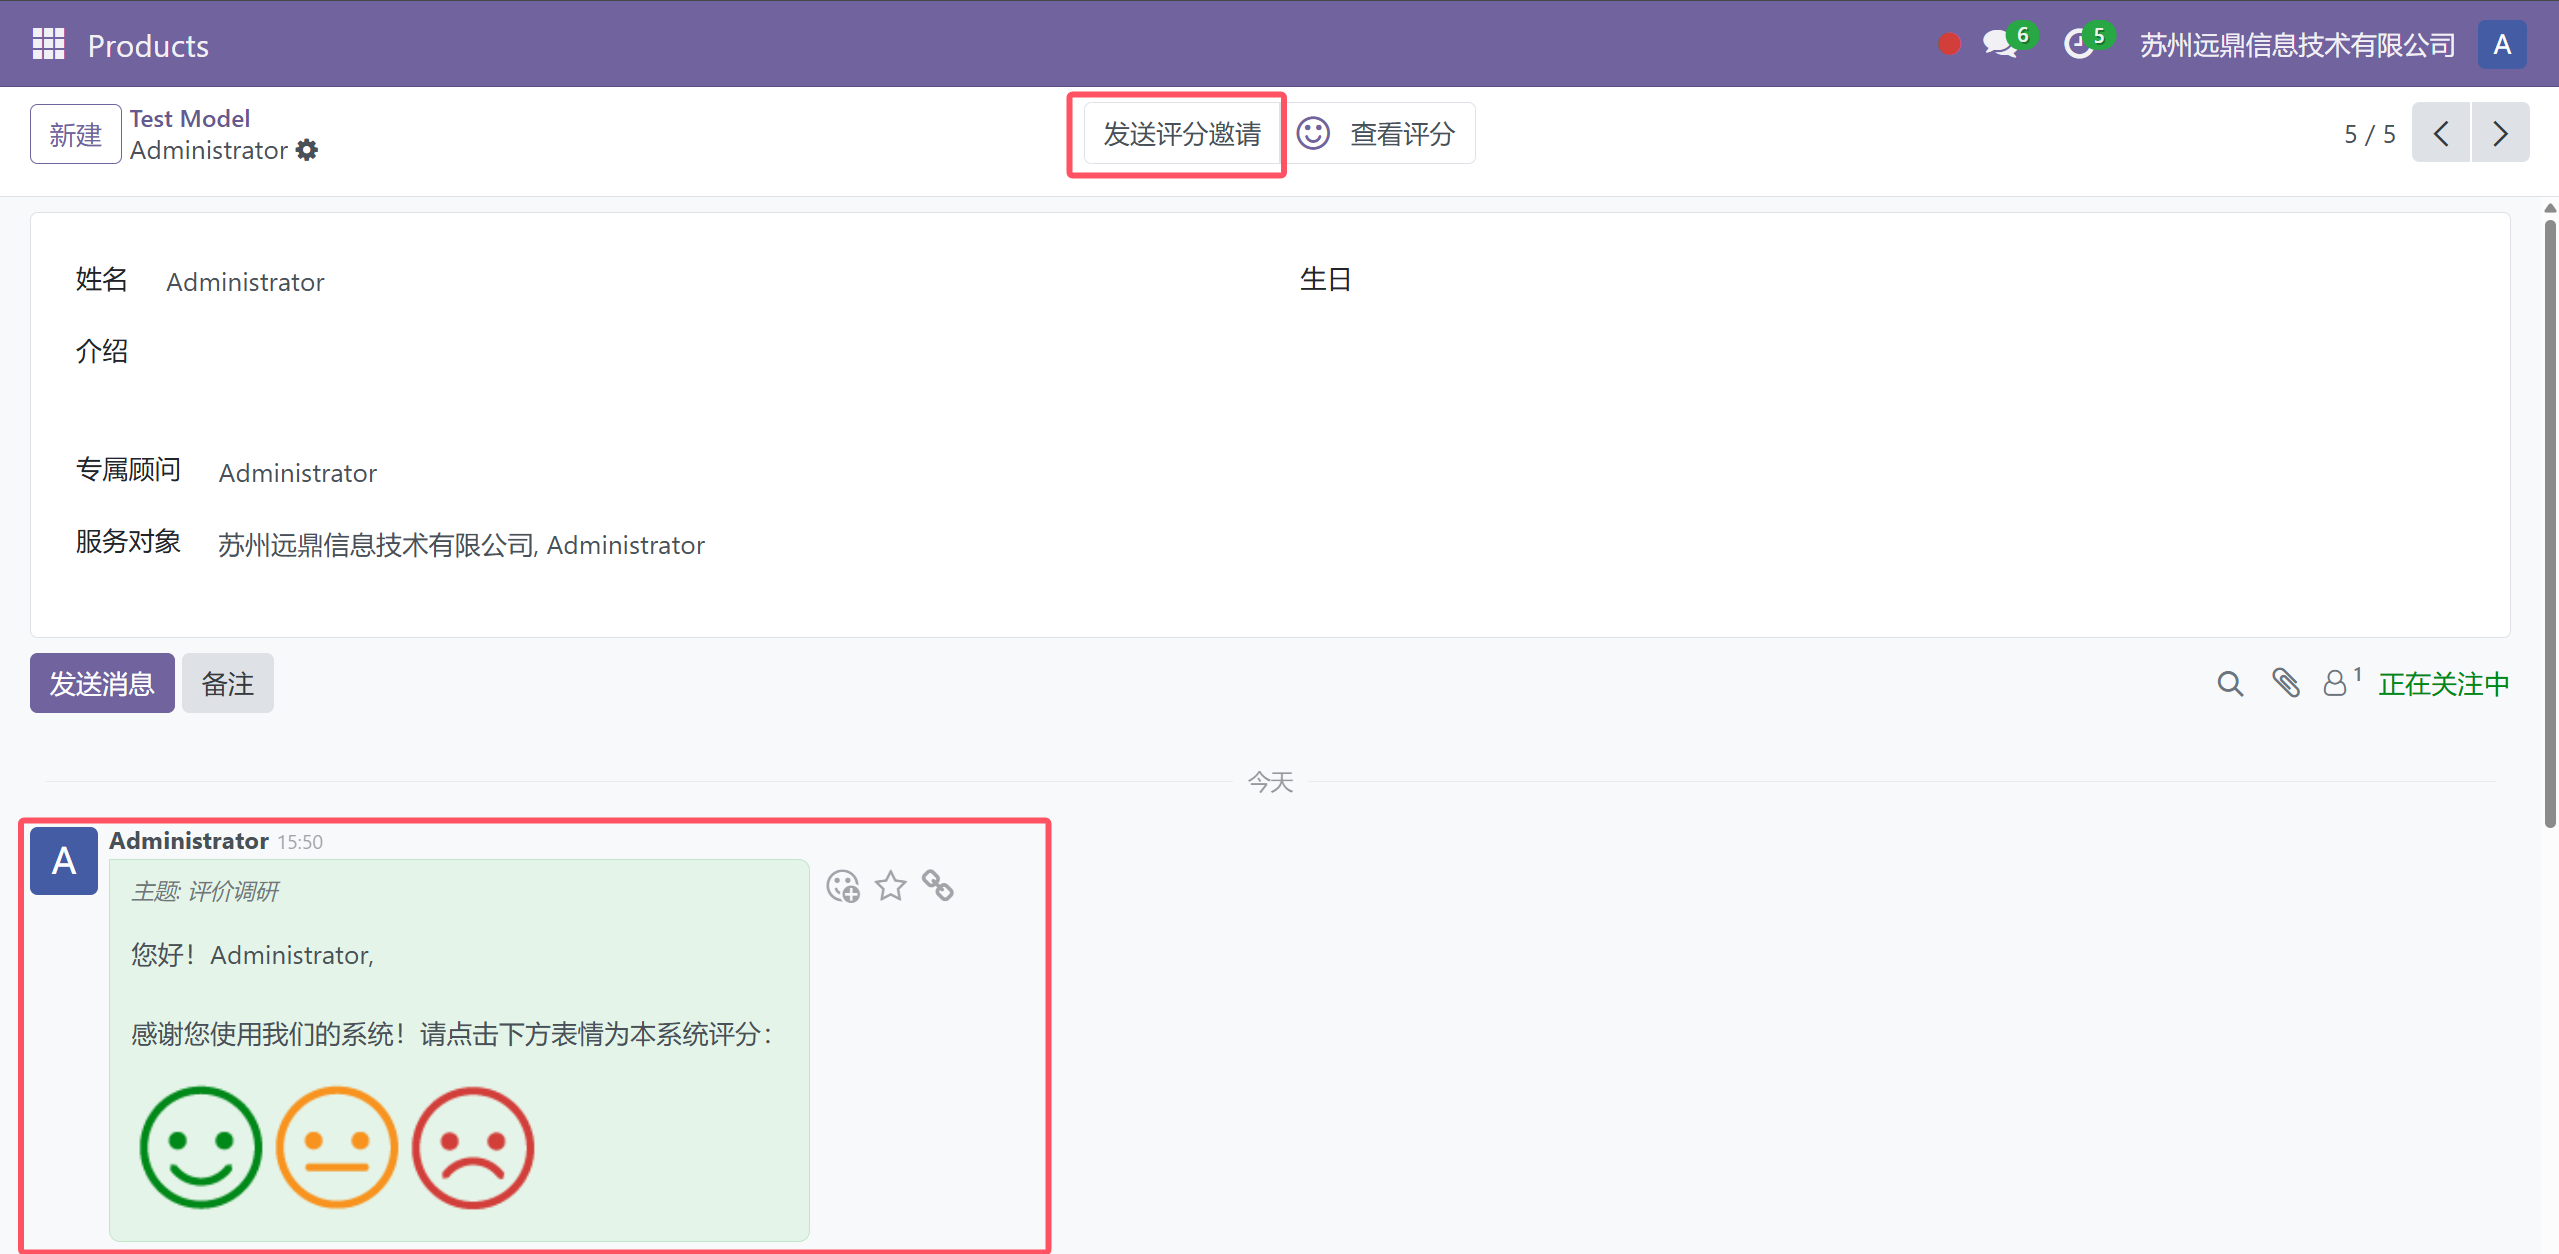Click the 发送评分邀请 button
This screenshot has height=1254, width=2559.
click(x=1181, y=134)
